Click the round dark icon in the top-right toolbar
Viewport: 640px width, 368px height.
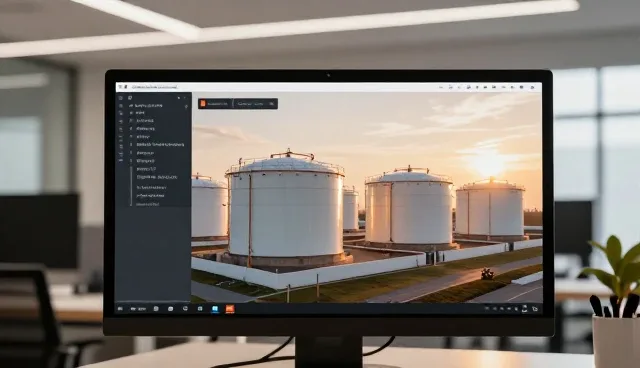pos(521,87)
